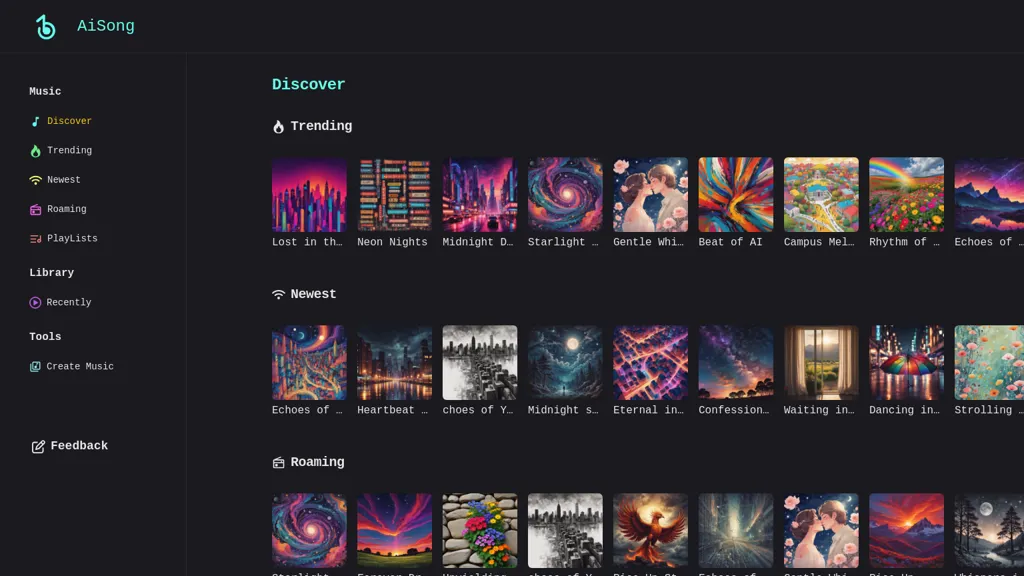This screenshot has height=576, width=1024.
Task: Open the Feedback link
Action: point(79,445)
